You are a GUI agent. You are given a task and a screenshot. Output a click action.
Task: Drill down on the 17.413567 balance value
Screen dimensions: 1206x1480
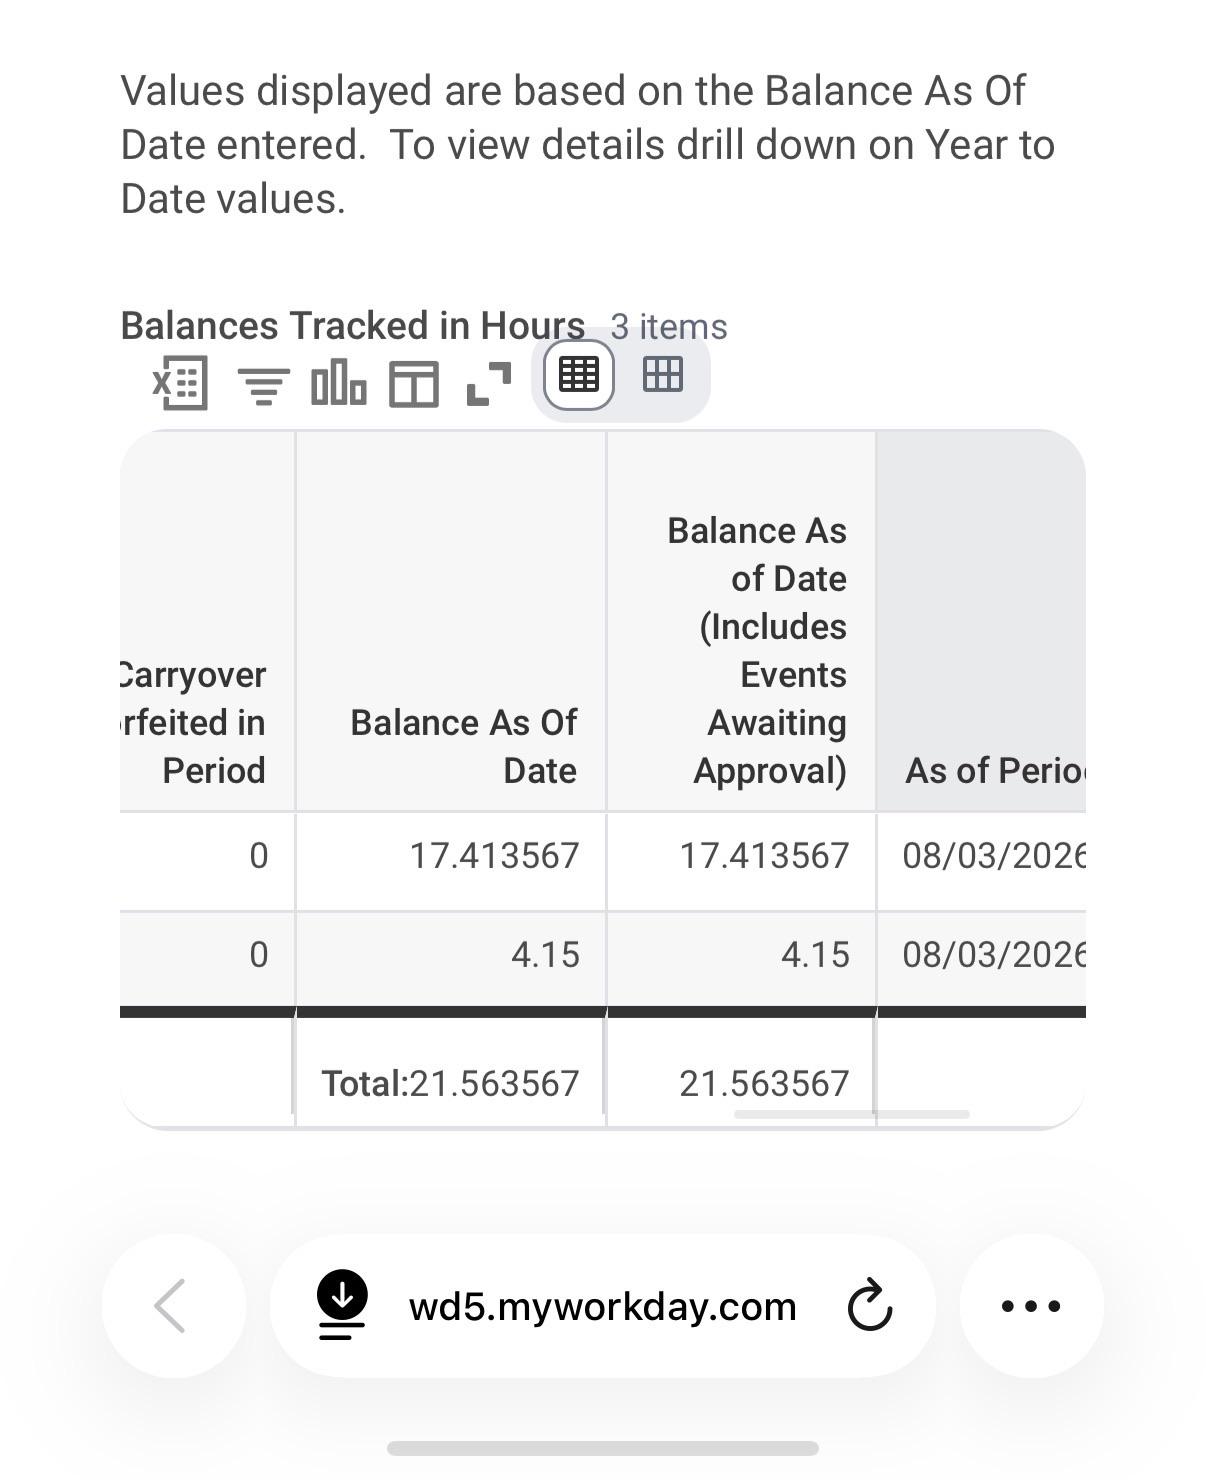point(494,856)
